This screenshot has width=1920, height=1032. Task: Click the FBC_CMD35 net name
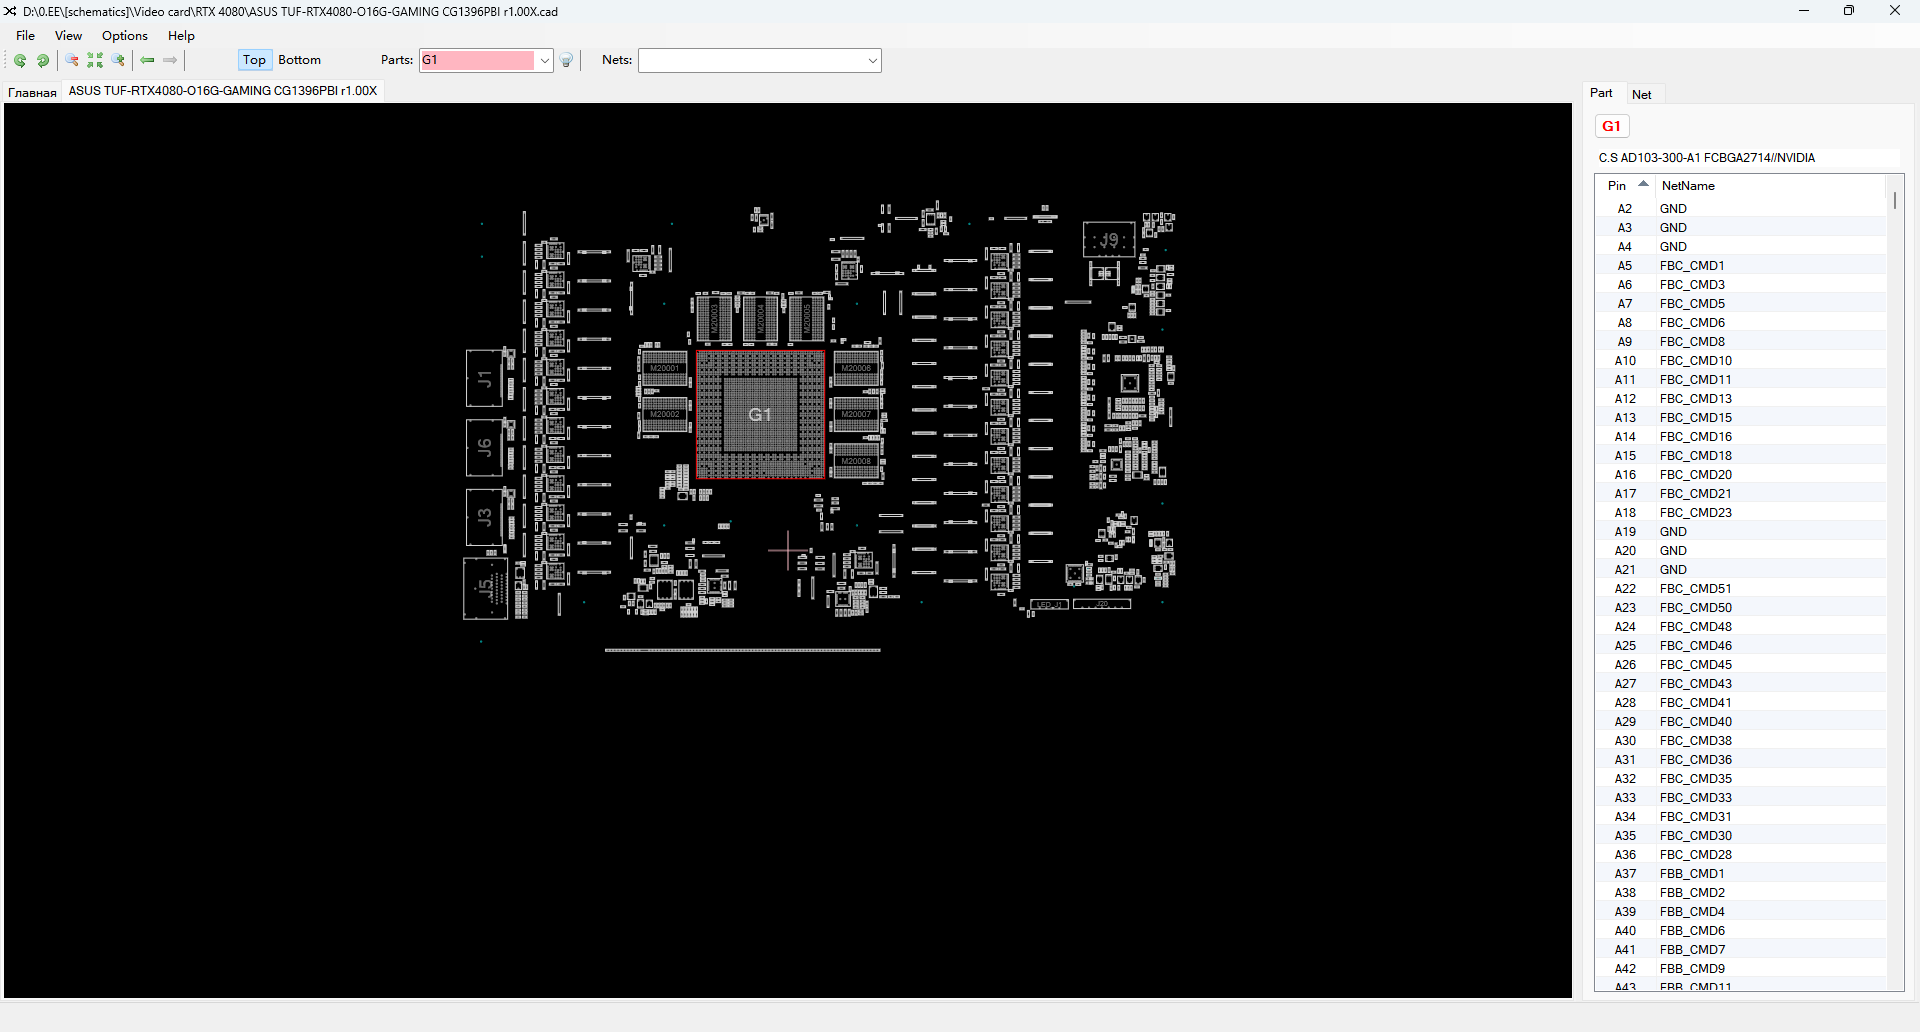[x=1696, y=779]
